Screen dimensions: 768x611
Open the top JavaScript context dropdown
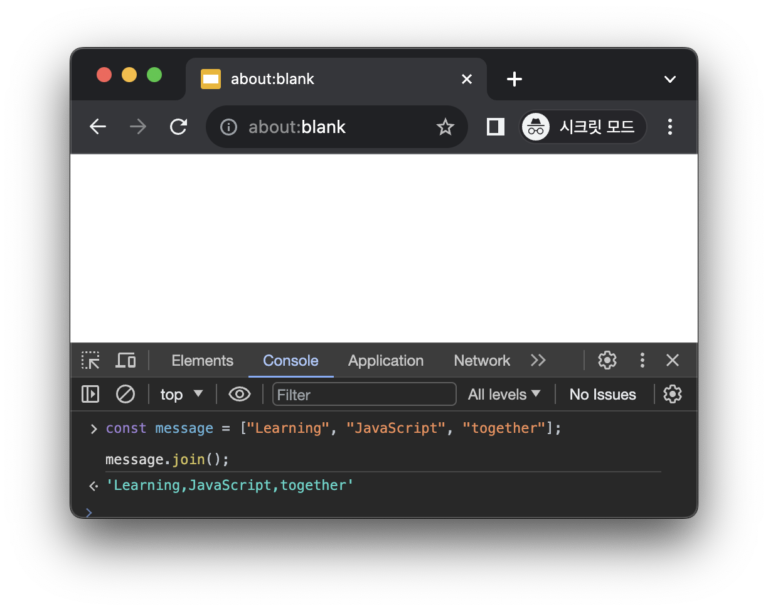point(181,394)
